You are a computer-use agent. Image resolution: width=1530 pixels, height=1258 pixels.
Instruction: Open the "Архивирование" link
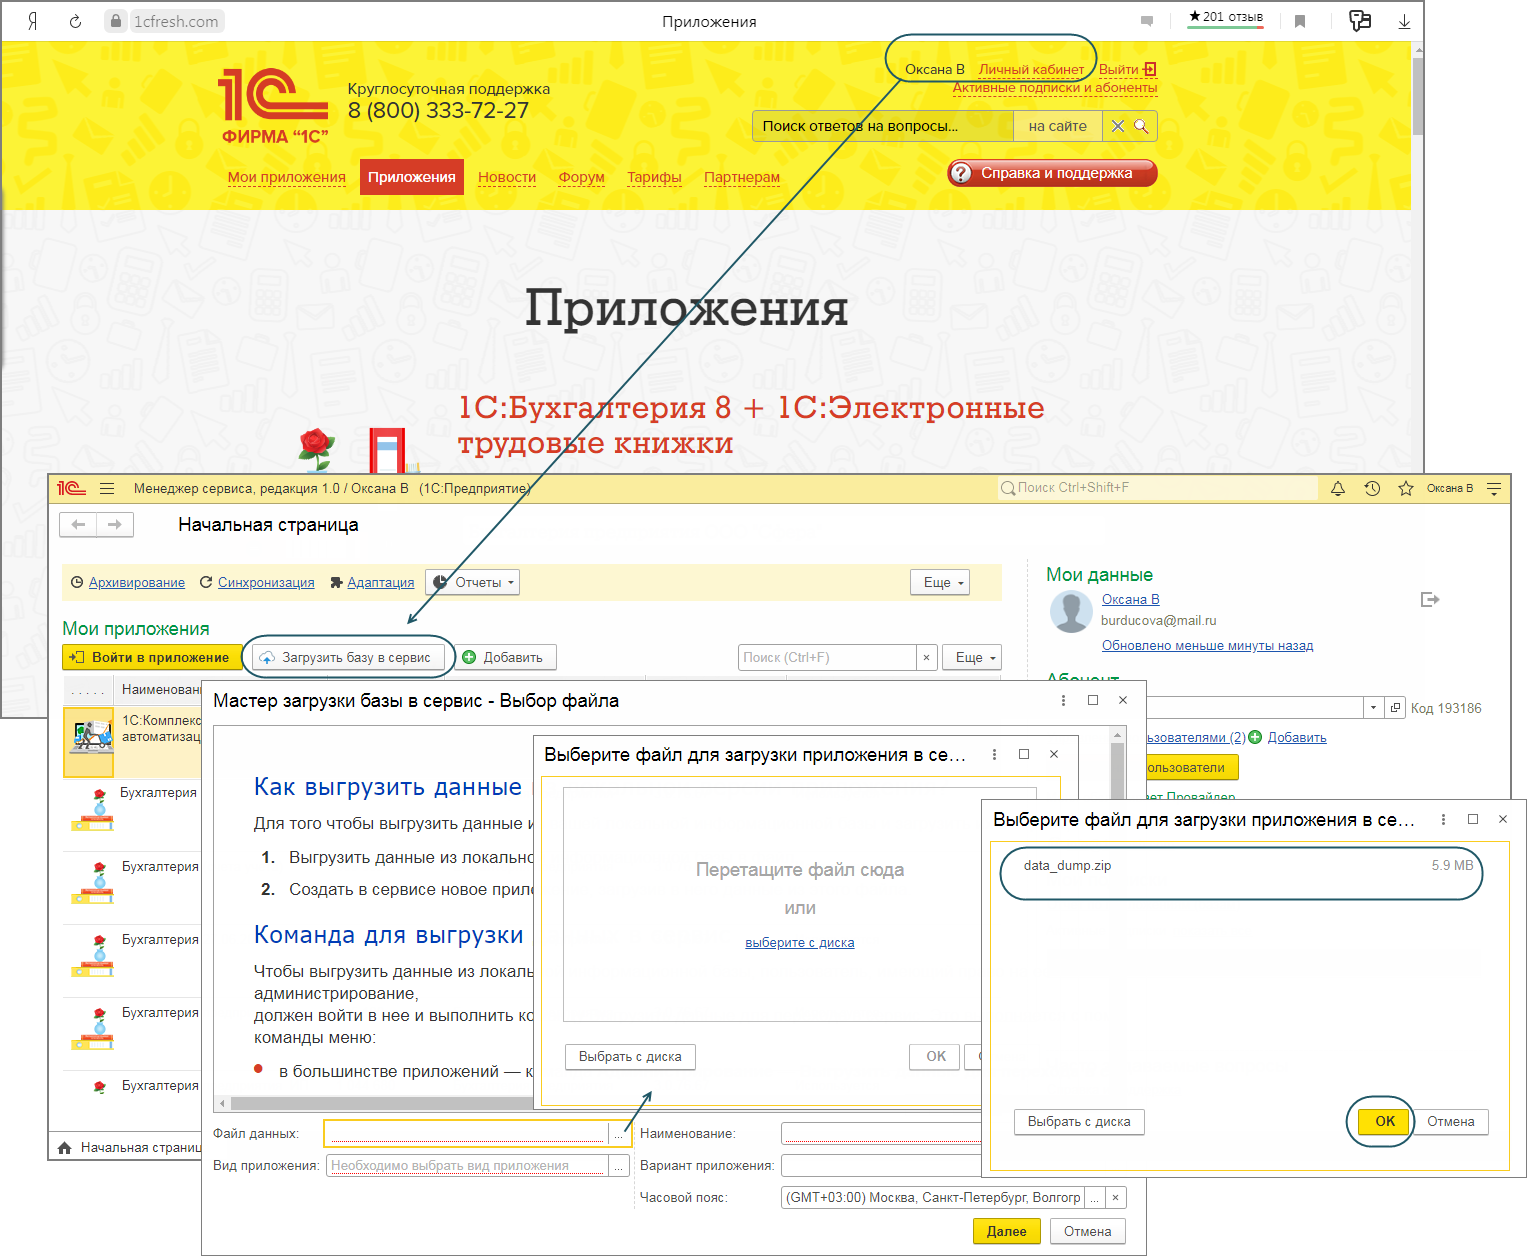(137, 582)
